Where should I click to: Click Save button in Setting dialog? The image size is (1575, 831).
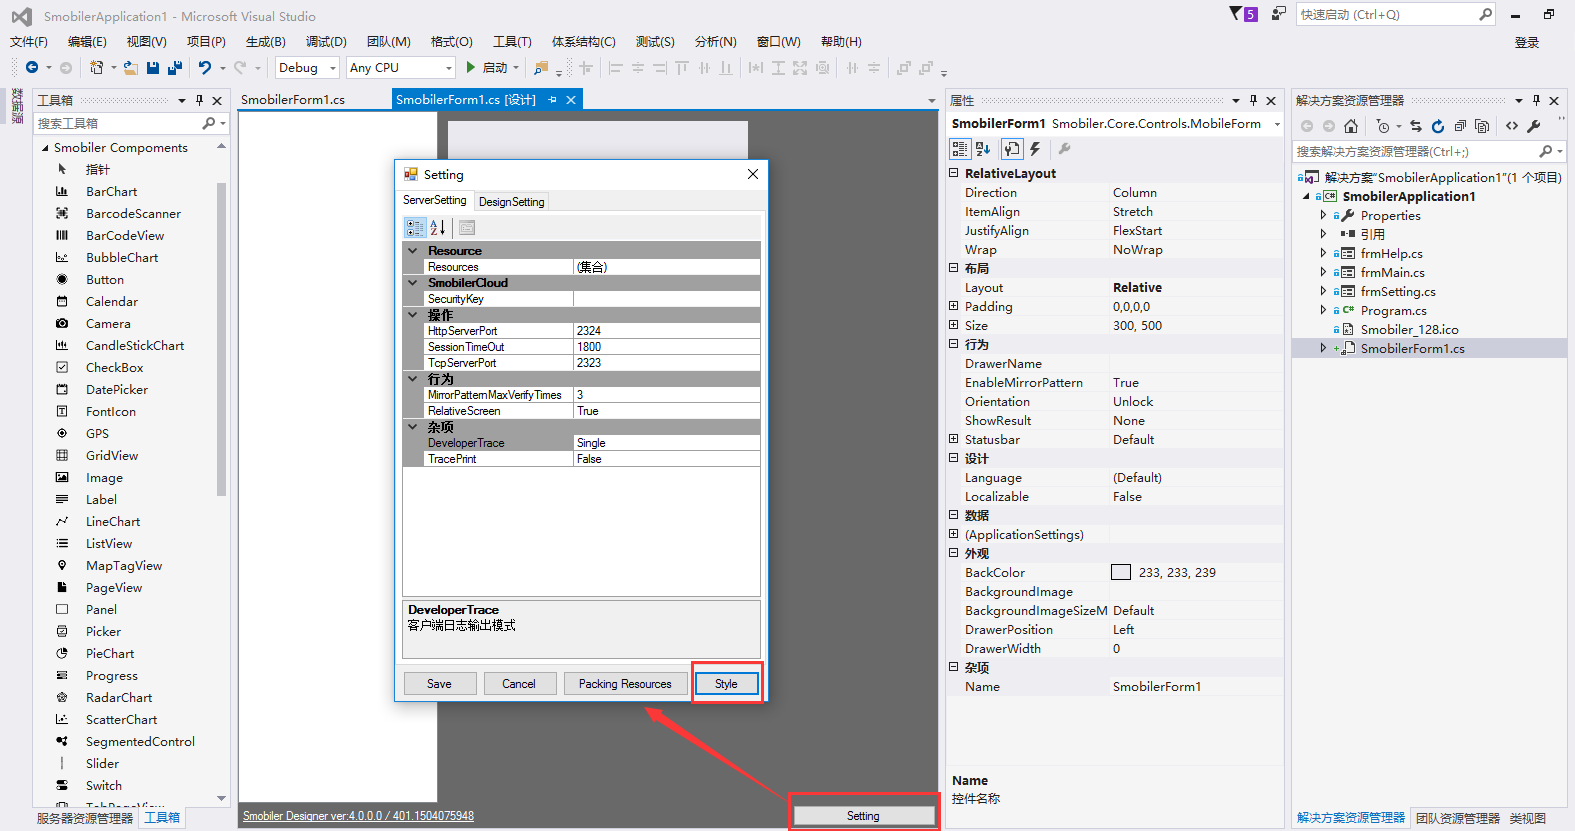[439, 684]
